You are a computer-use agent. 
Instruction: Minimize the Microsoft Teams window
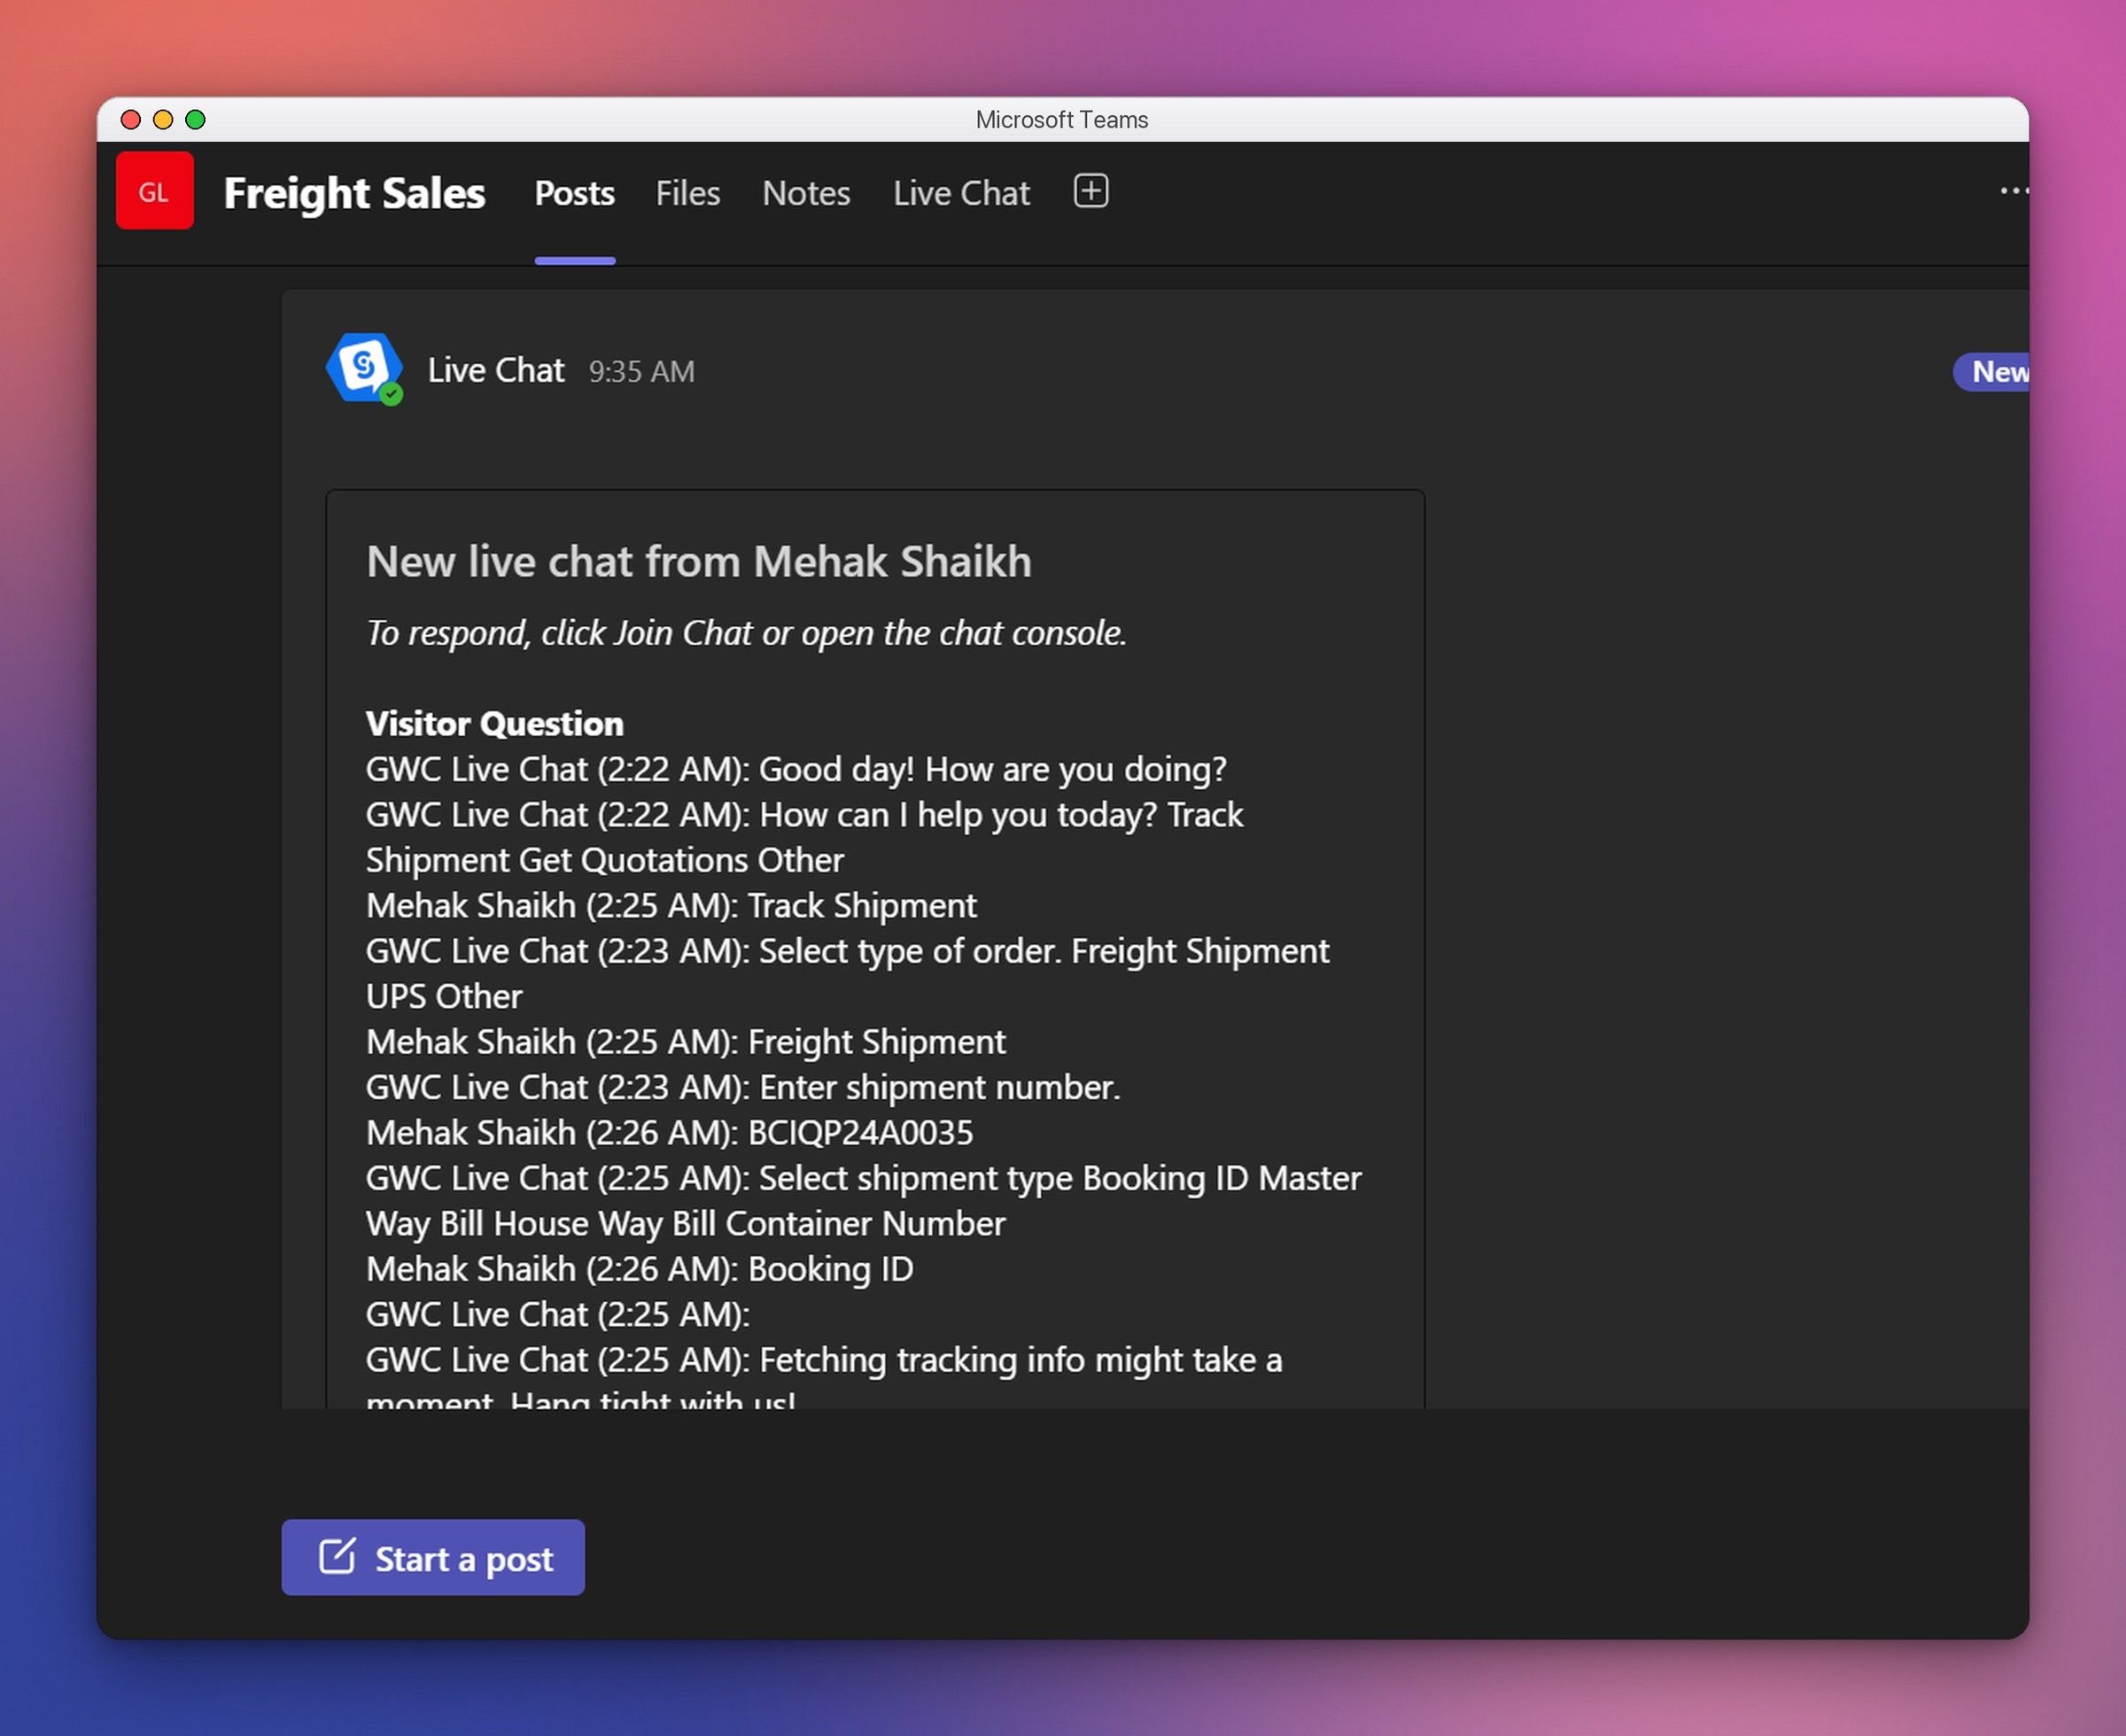[163, 120]
